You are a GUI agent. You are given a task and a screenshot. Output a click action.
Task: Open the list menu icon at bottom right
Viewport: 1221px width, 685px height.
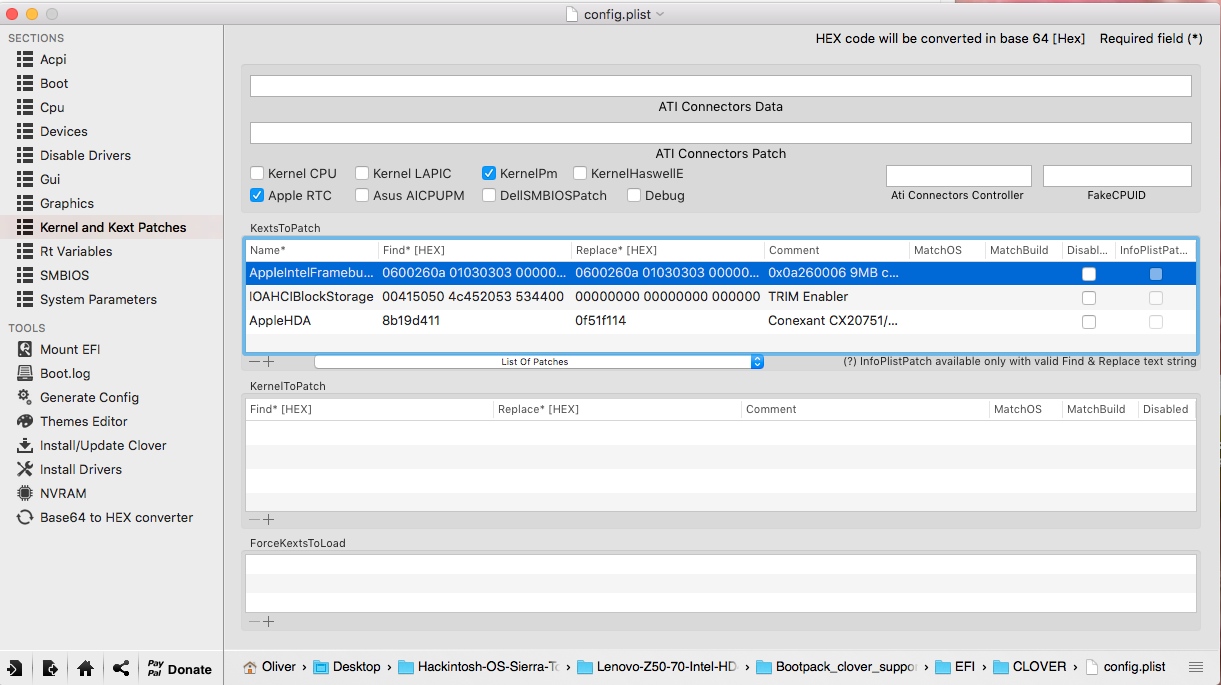point(1196,667)
